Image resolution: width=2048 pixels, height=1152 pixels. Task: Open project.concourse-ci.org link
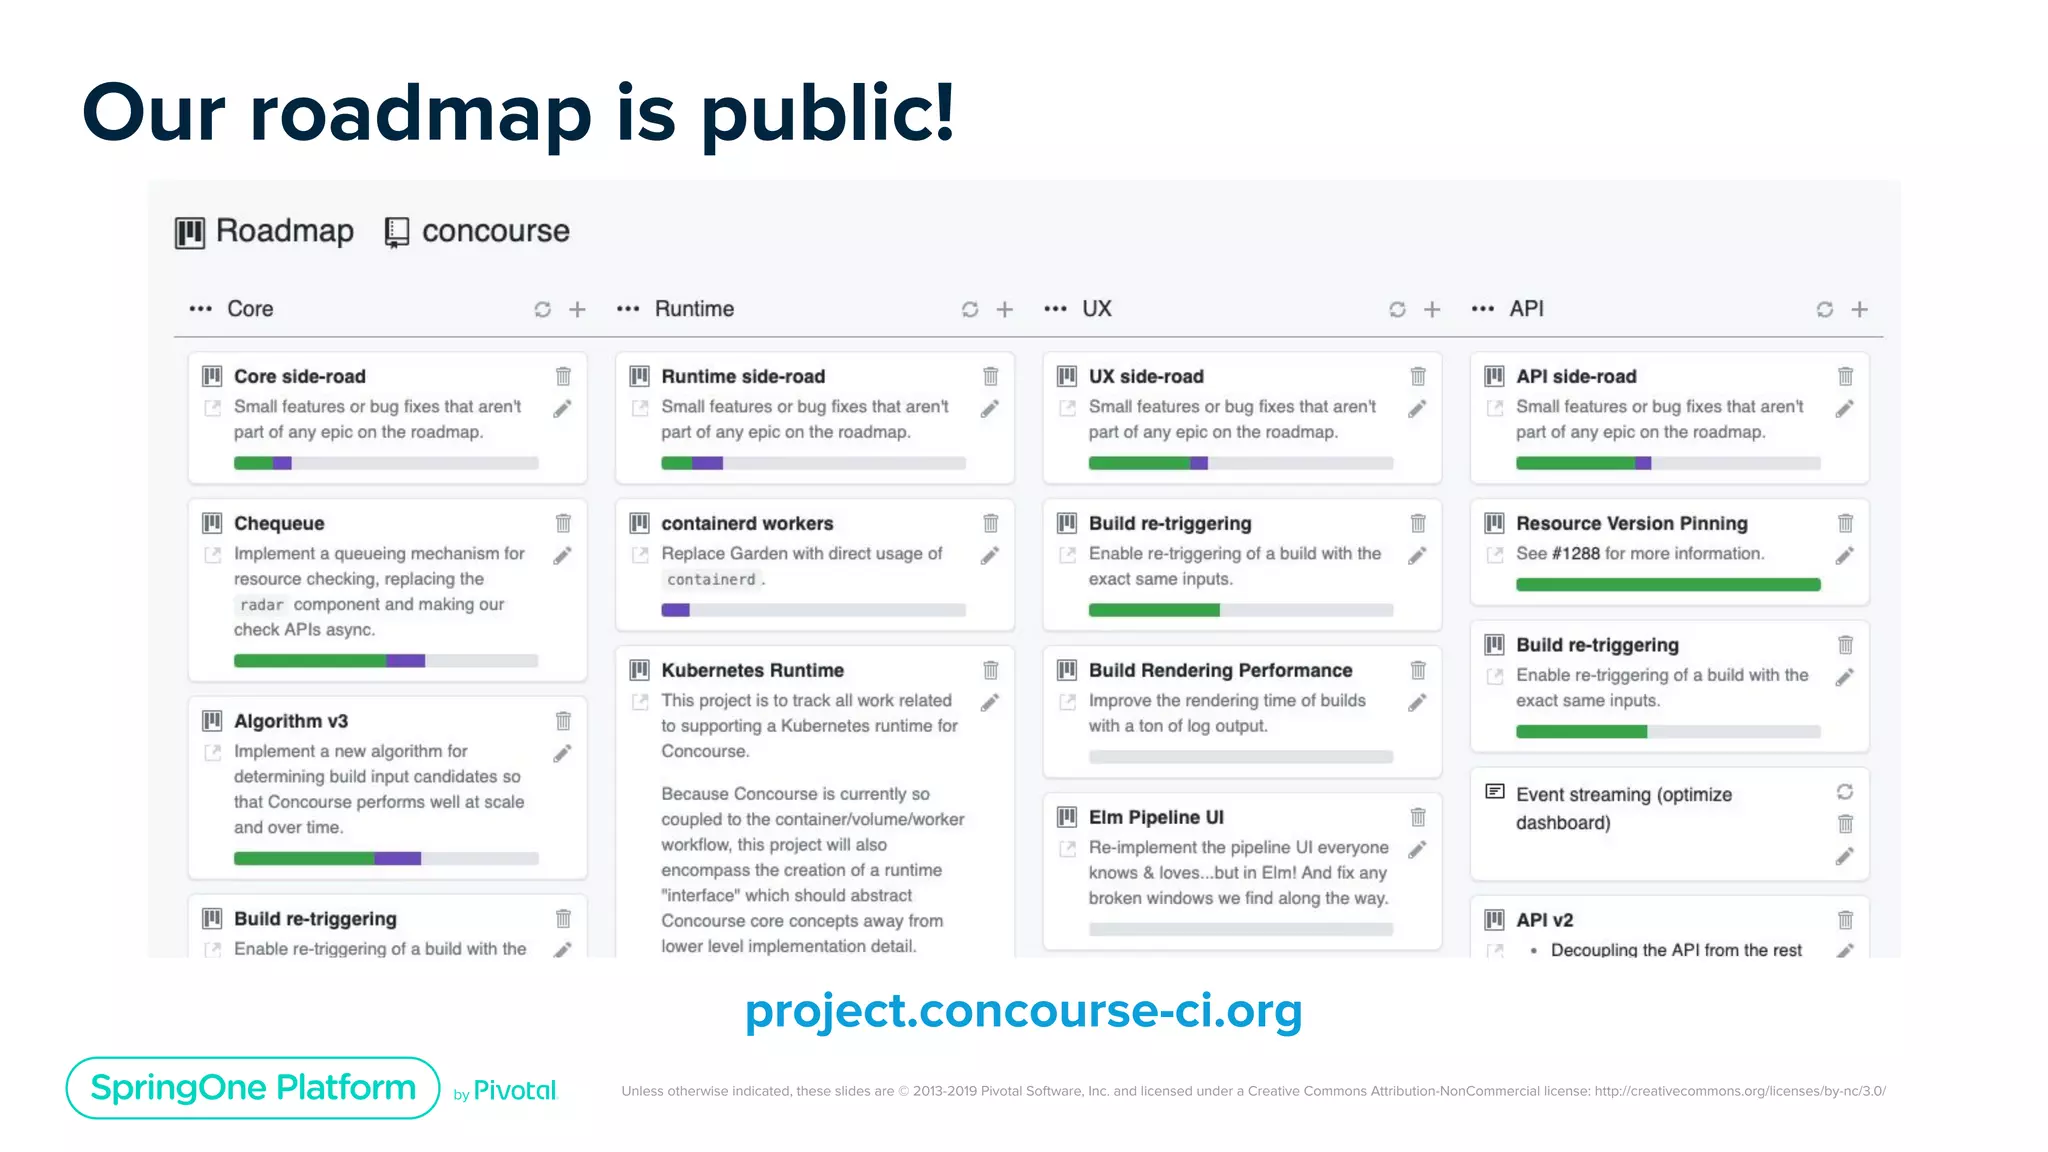point(1023,1010)
